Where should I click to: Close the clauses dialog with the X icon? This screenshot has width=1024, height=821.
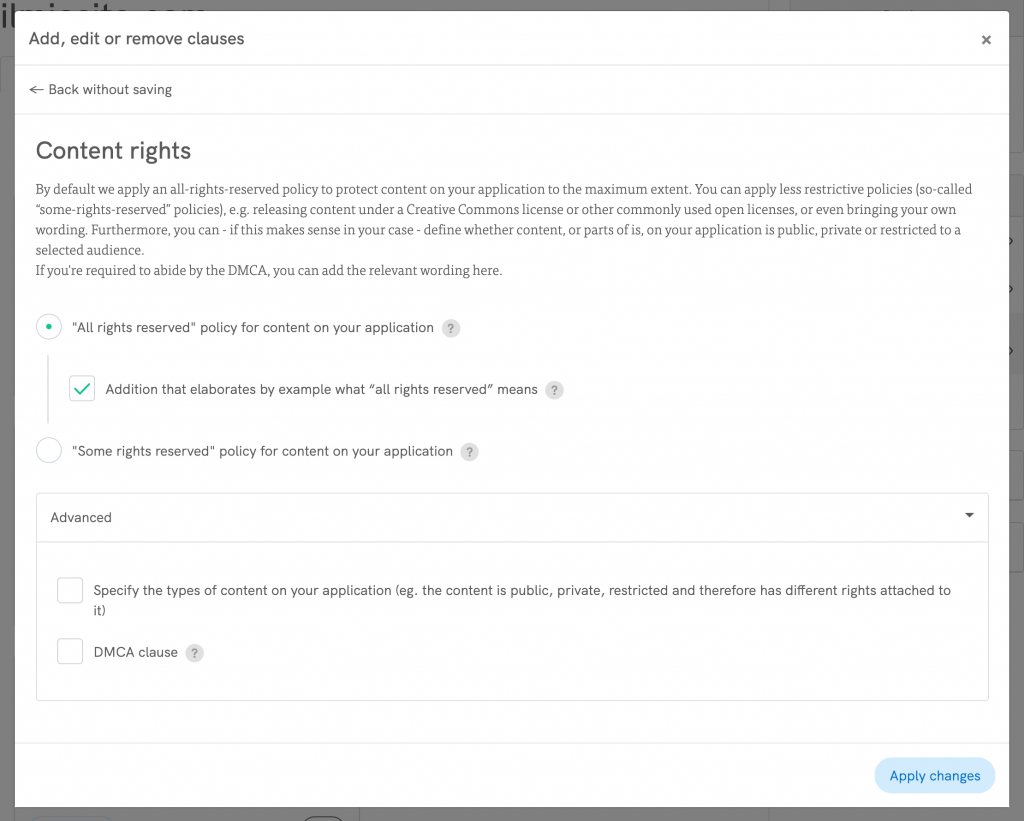(986, 39)
